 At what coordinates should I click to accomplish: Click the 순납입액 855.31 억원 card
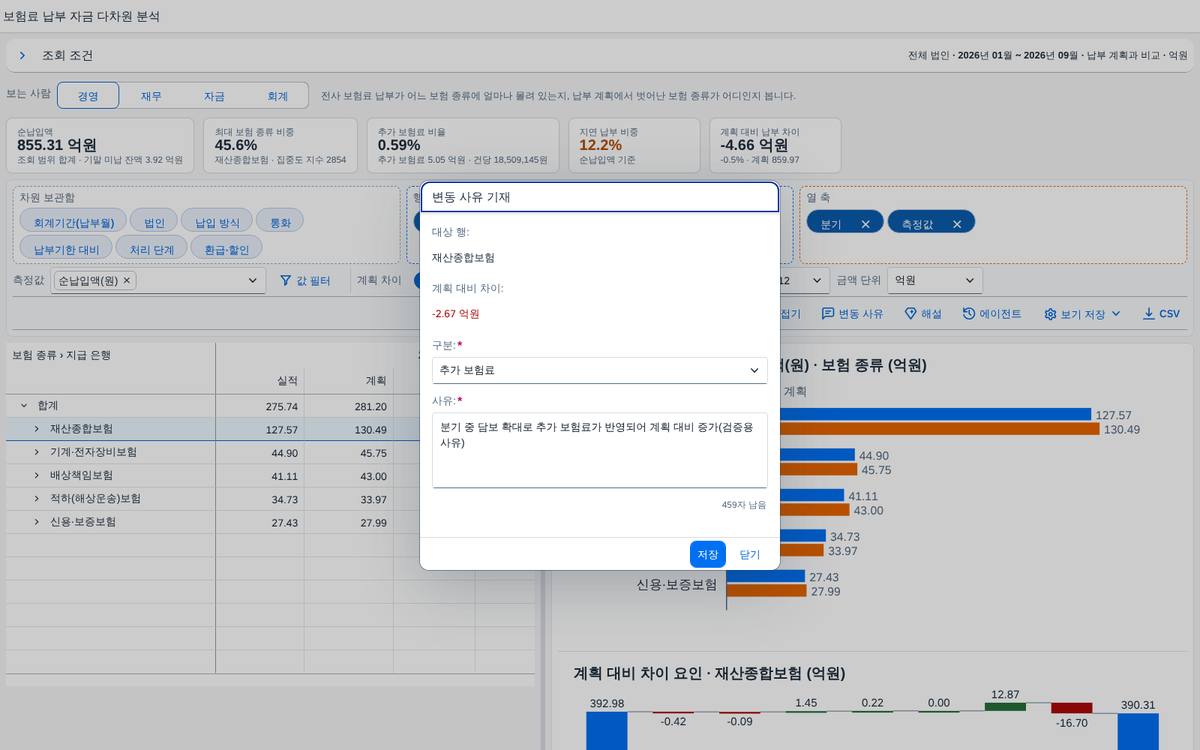point(100,146)
